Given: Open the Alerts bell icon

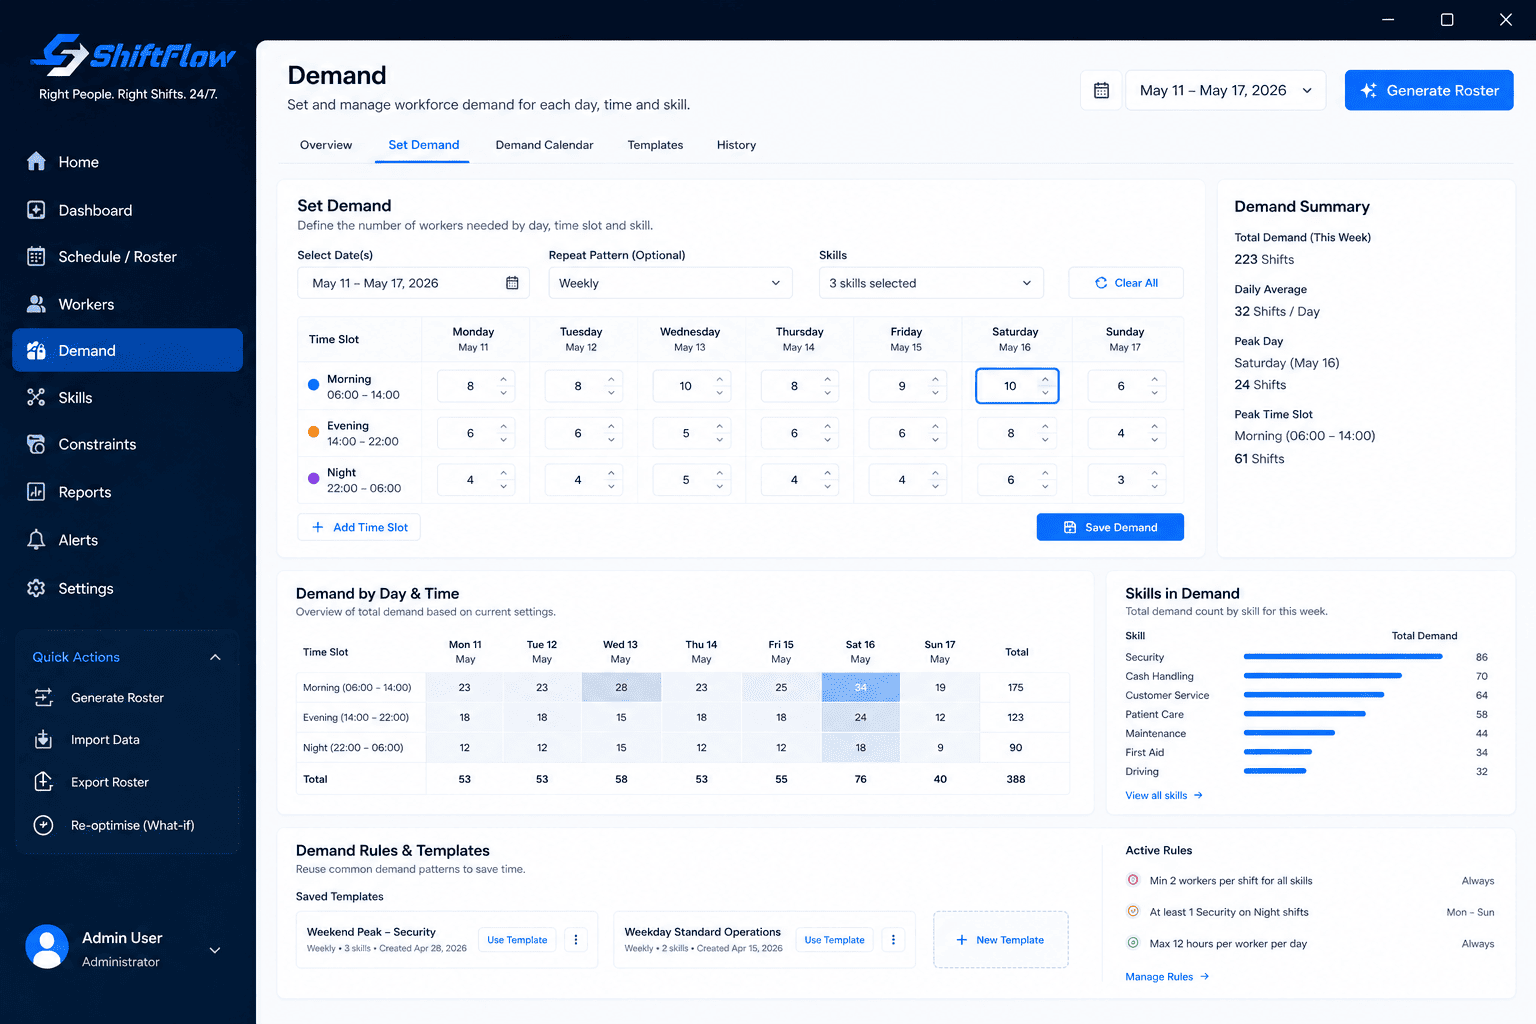Looking at the screenshot, I should 36,540.
